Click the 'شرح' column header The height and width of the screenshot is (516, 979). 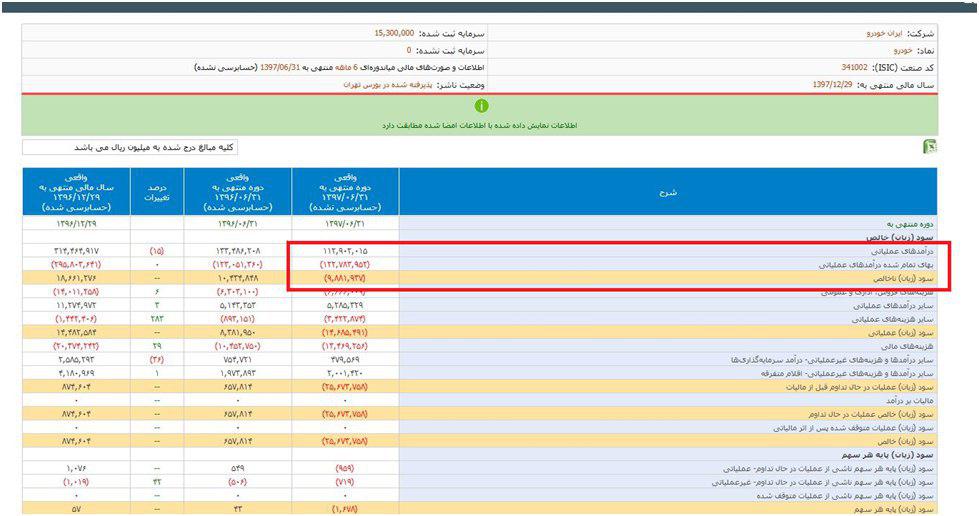[668, 192]
